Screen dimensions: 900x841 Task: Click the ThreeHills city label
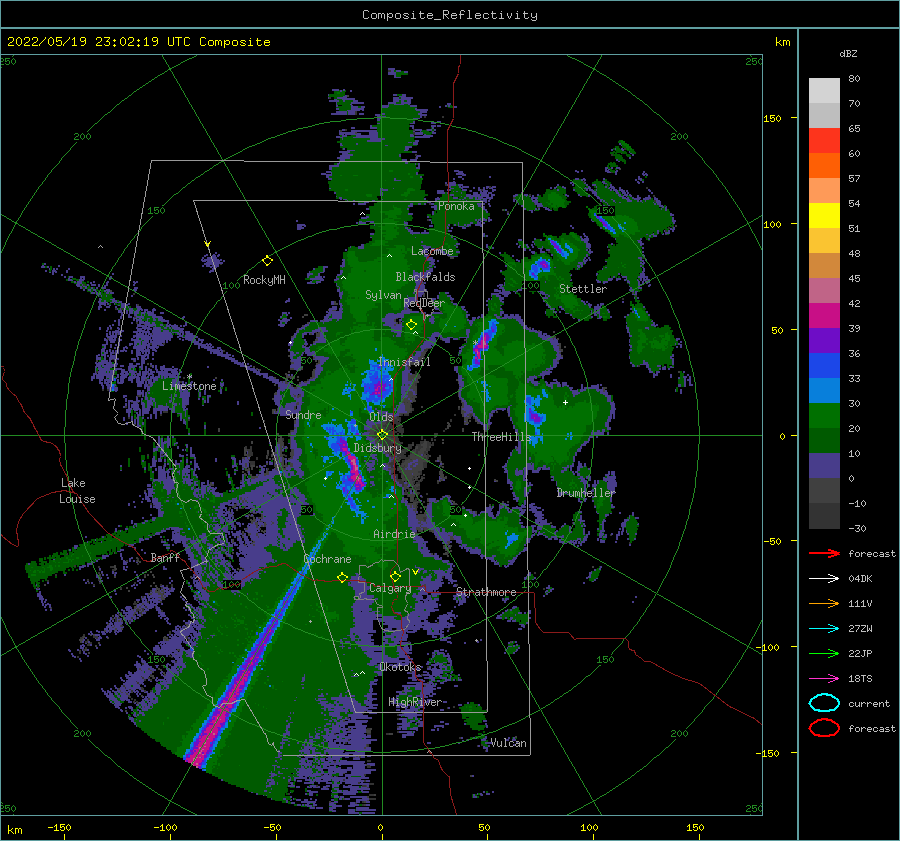pyautogui.click(x=502, y=437)
